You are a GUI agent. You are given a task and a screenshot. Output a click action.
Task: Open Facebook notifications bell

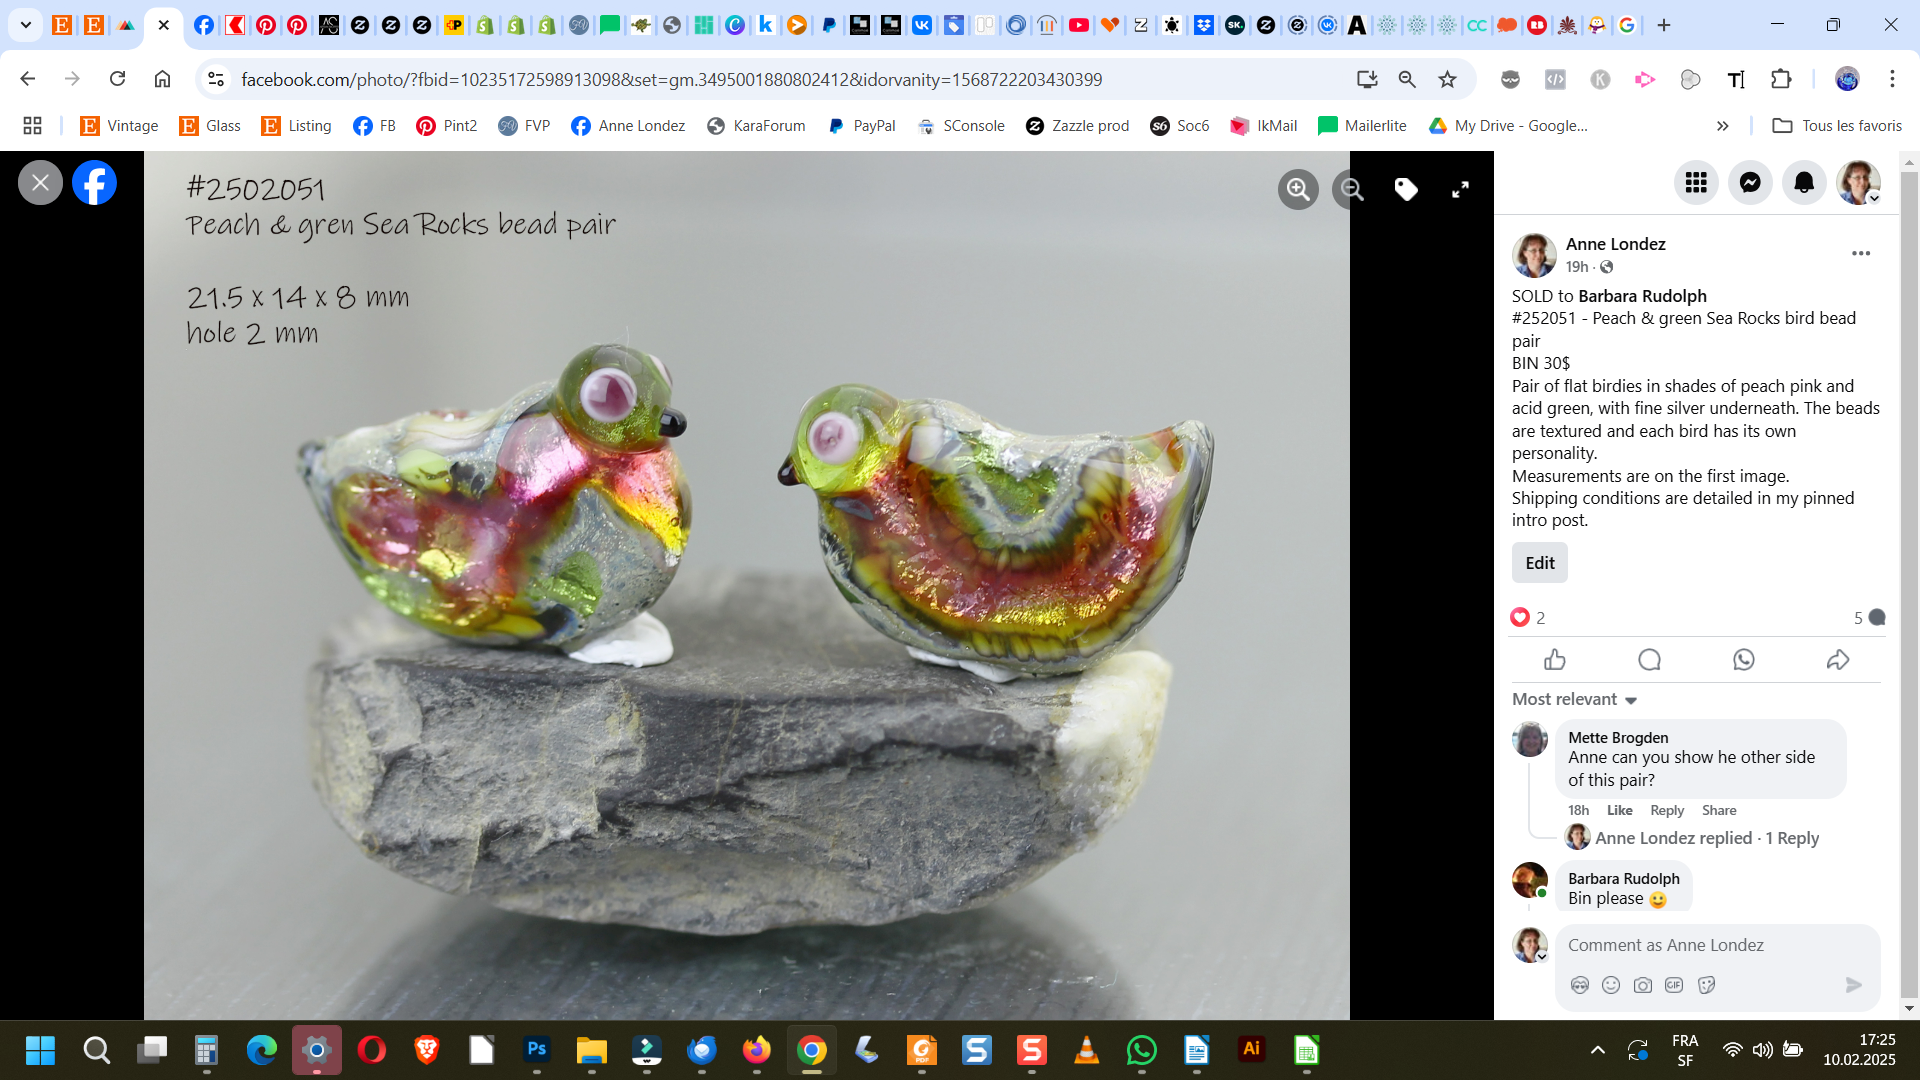tap(1804, 183)
